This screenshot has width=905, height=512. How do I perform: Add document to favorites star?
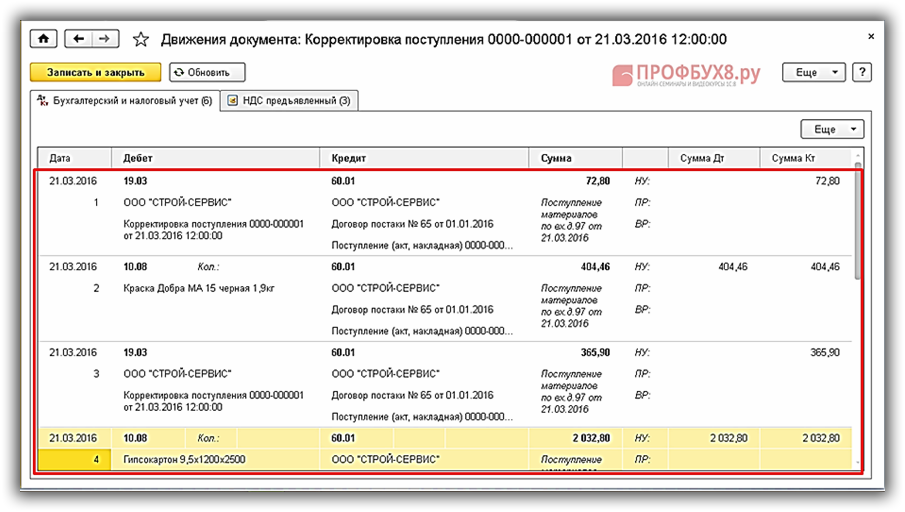pyautogui.click(x=141, y=39)
